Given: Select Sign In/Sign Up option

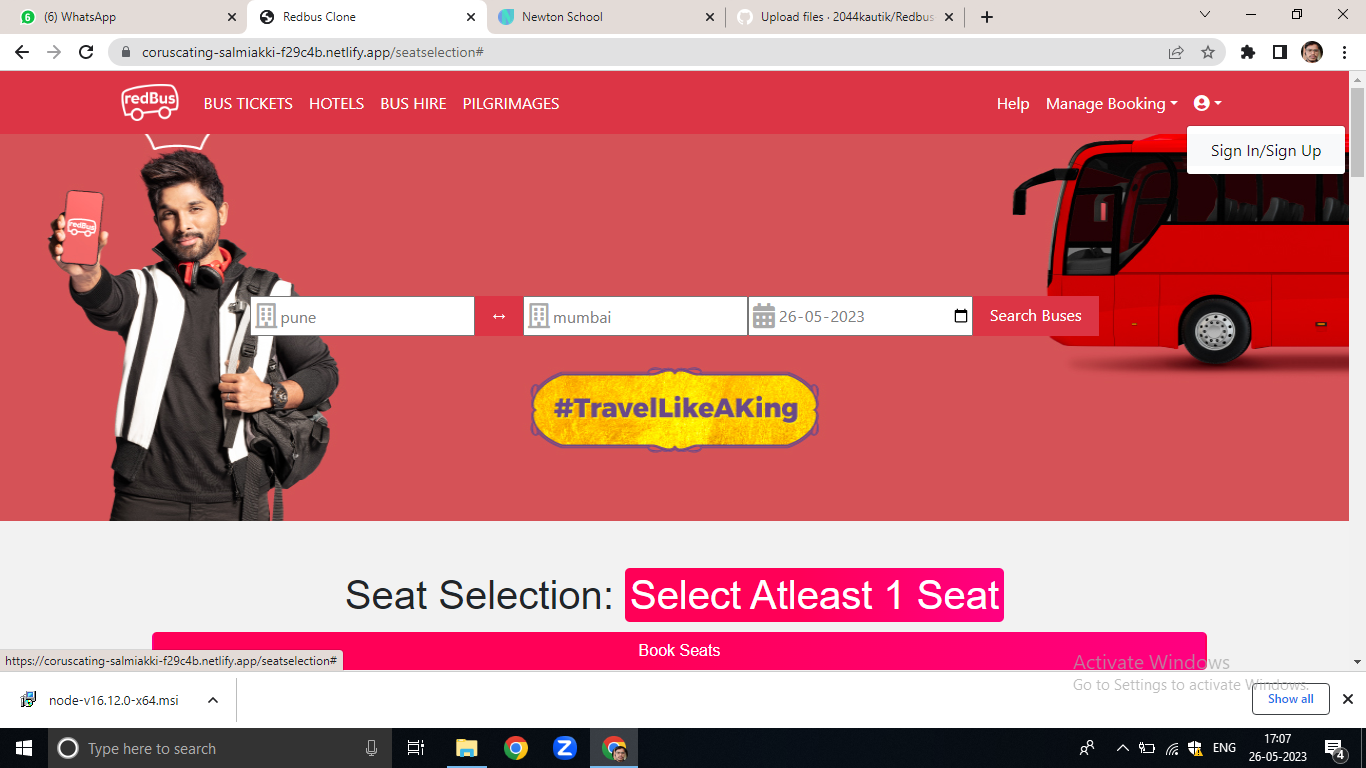Looking at the screenshot, I should point(1266,150).
